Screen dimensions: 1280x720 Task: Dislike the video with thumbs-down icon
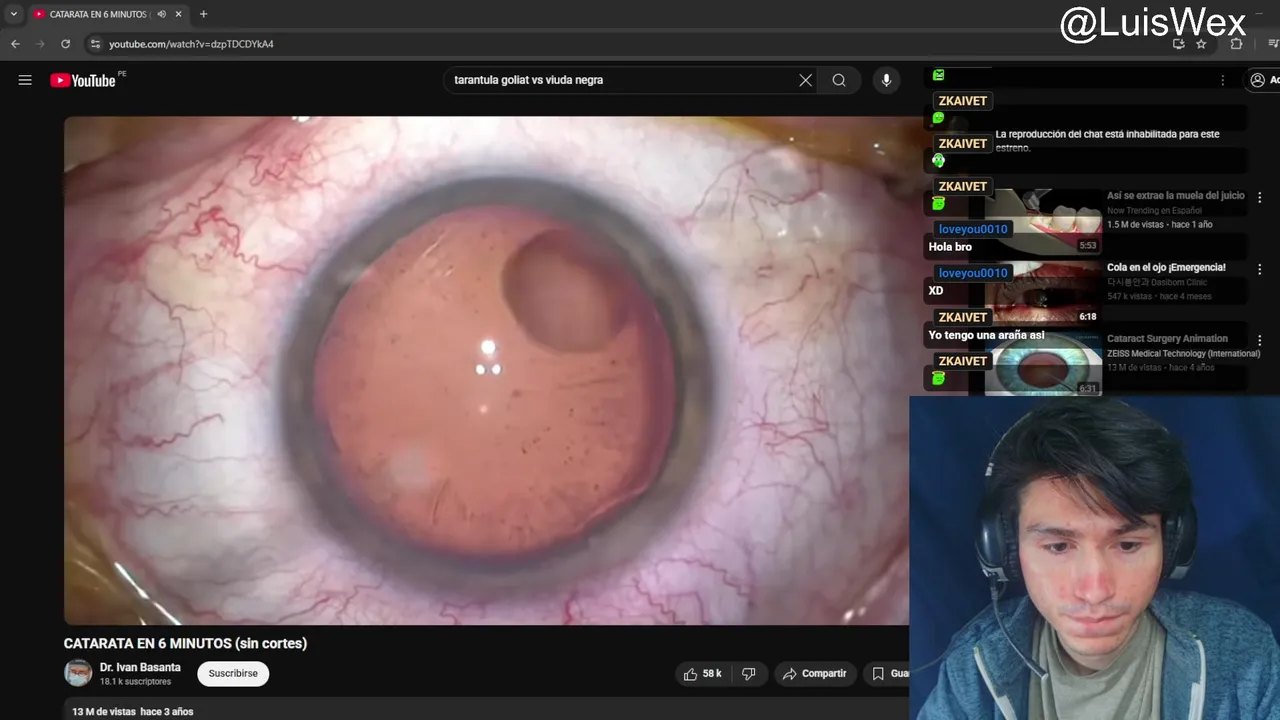pyautogui.click(x=749, y=674)
